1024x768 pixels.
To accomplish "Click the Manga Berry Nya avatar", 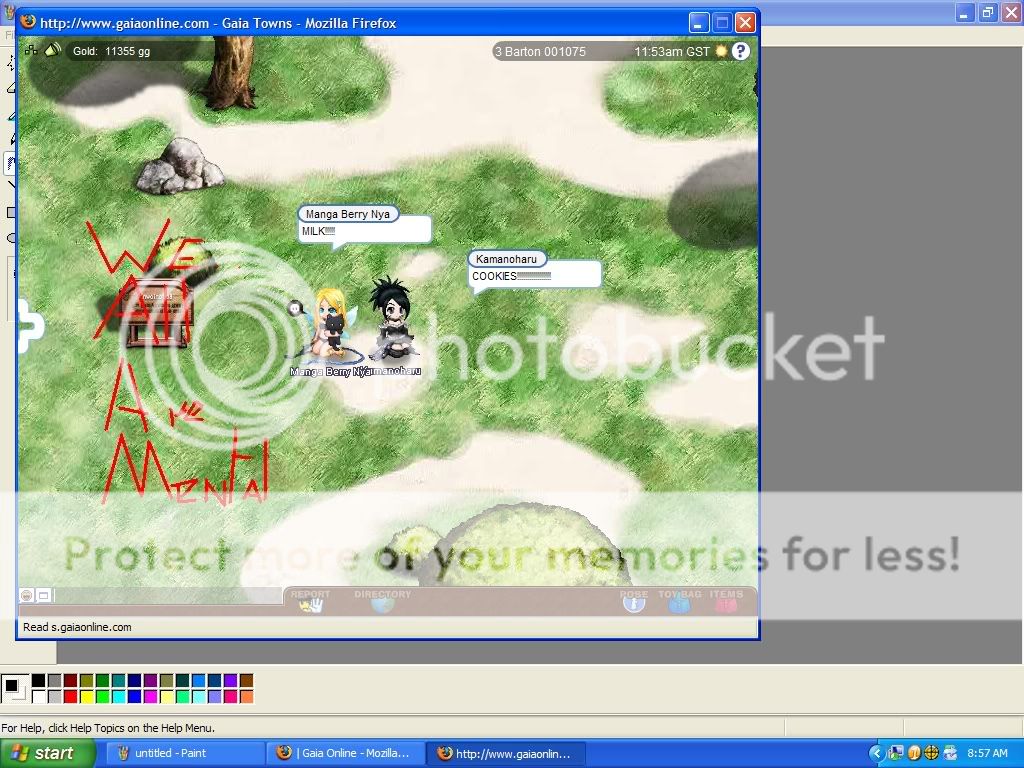I will (x=329, y=325).
